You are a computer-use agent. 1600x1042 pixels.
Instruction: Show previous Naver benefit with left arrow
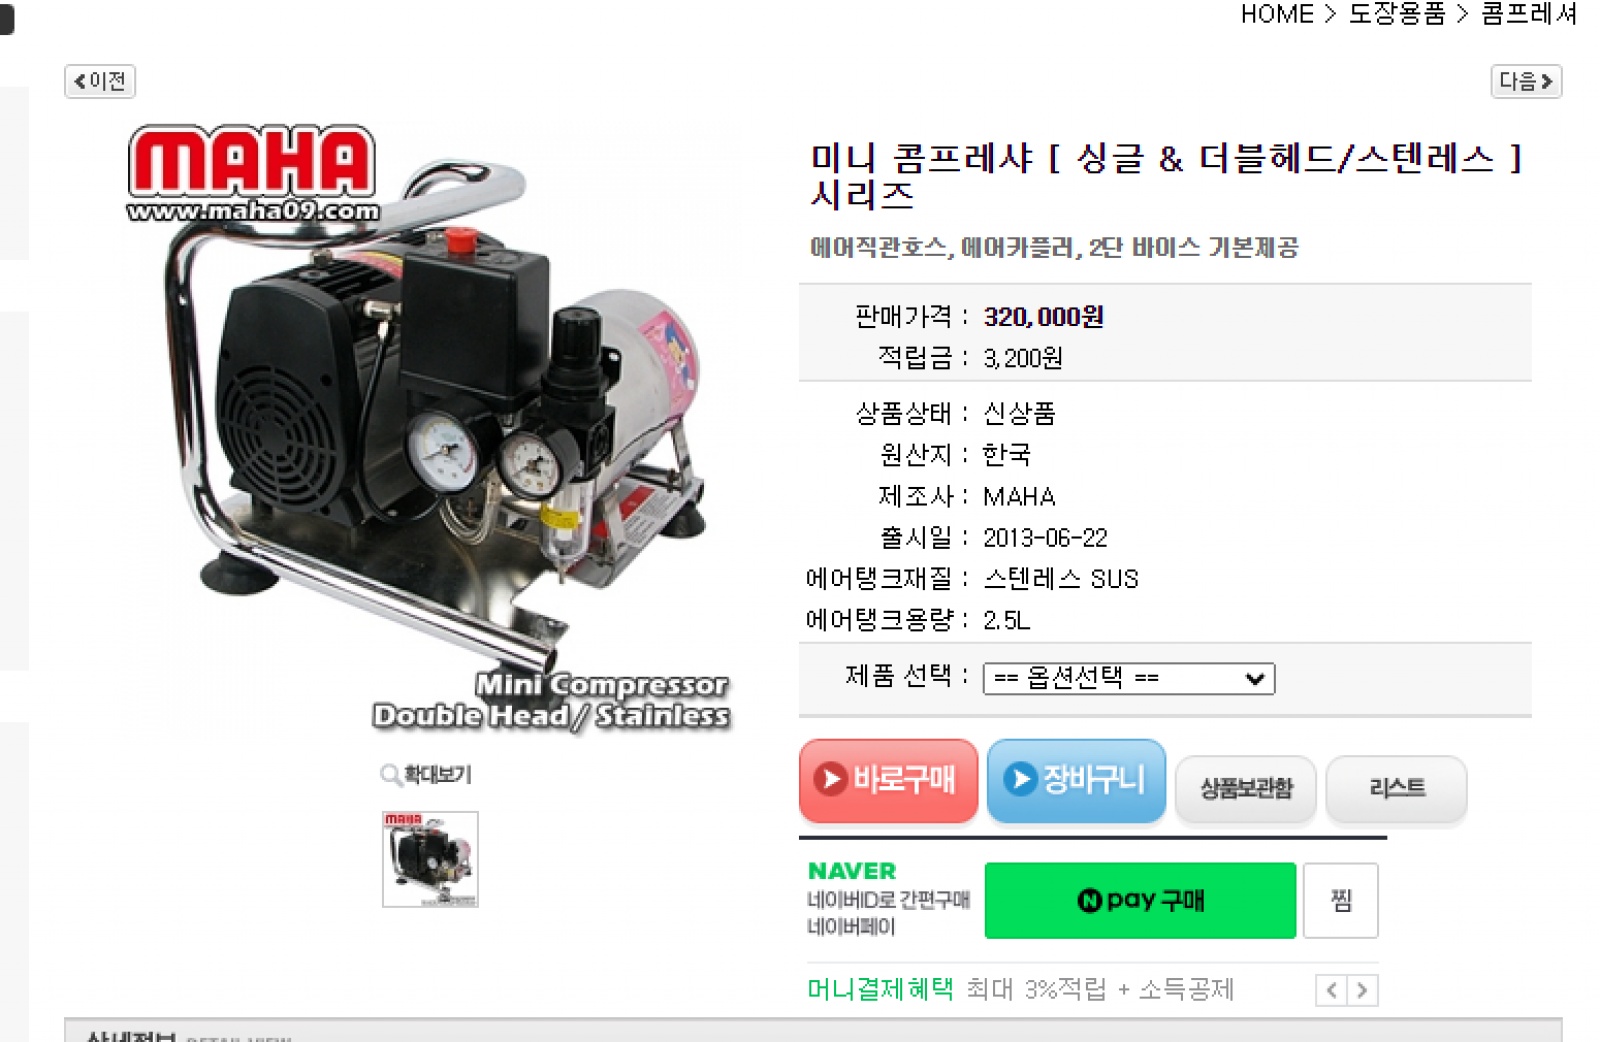[1331, 990]
